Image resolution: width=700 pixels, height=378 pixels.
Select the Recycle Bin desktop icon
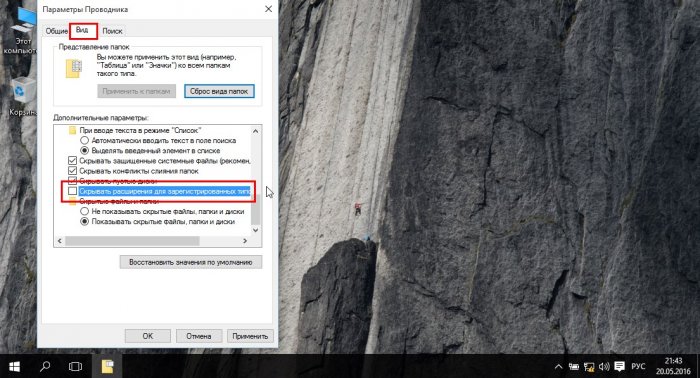(x=21, y=97)
